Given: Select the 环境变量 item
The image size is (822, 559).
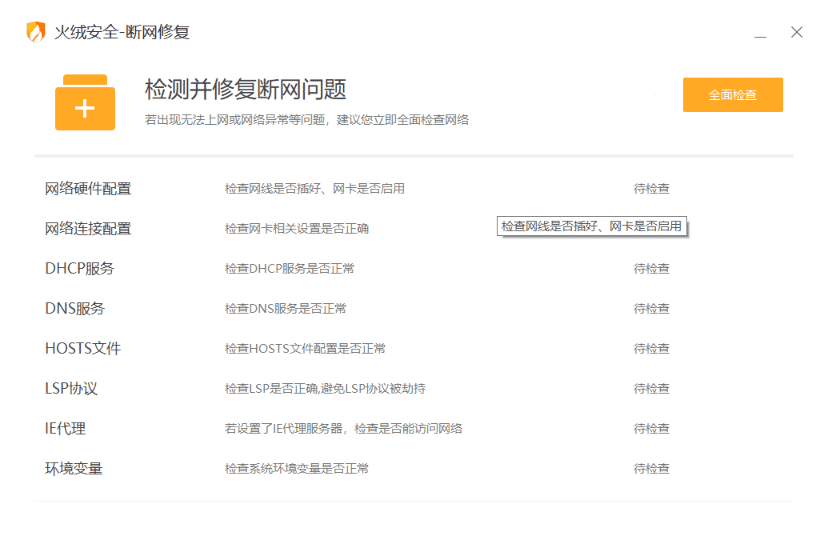Looking at the screenshot, I should [x=73, y=468].
